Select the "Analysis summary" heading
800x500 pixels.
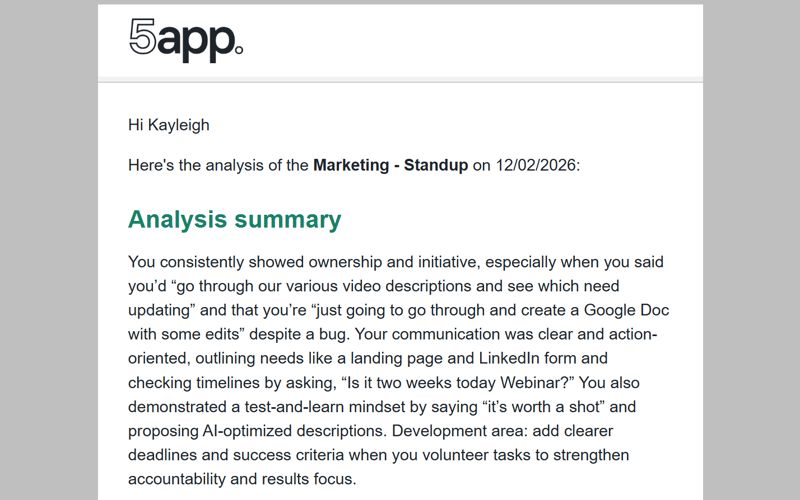[234, 219]
